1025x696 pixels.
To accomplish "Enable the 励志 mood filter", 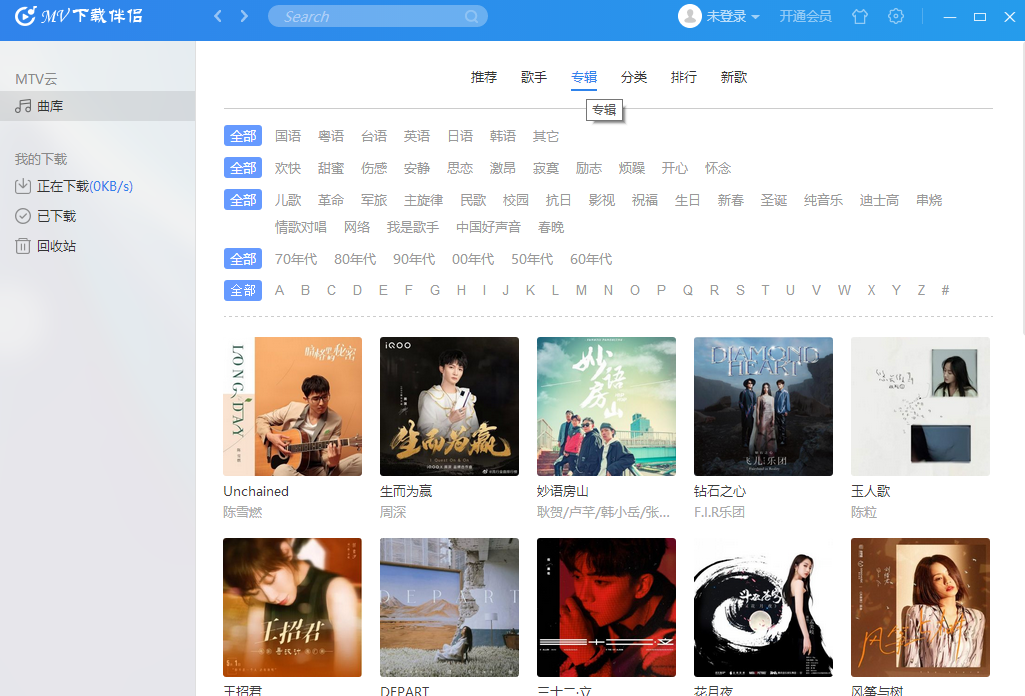I will coord(589,167).
